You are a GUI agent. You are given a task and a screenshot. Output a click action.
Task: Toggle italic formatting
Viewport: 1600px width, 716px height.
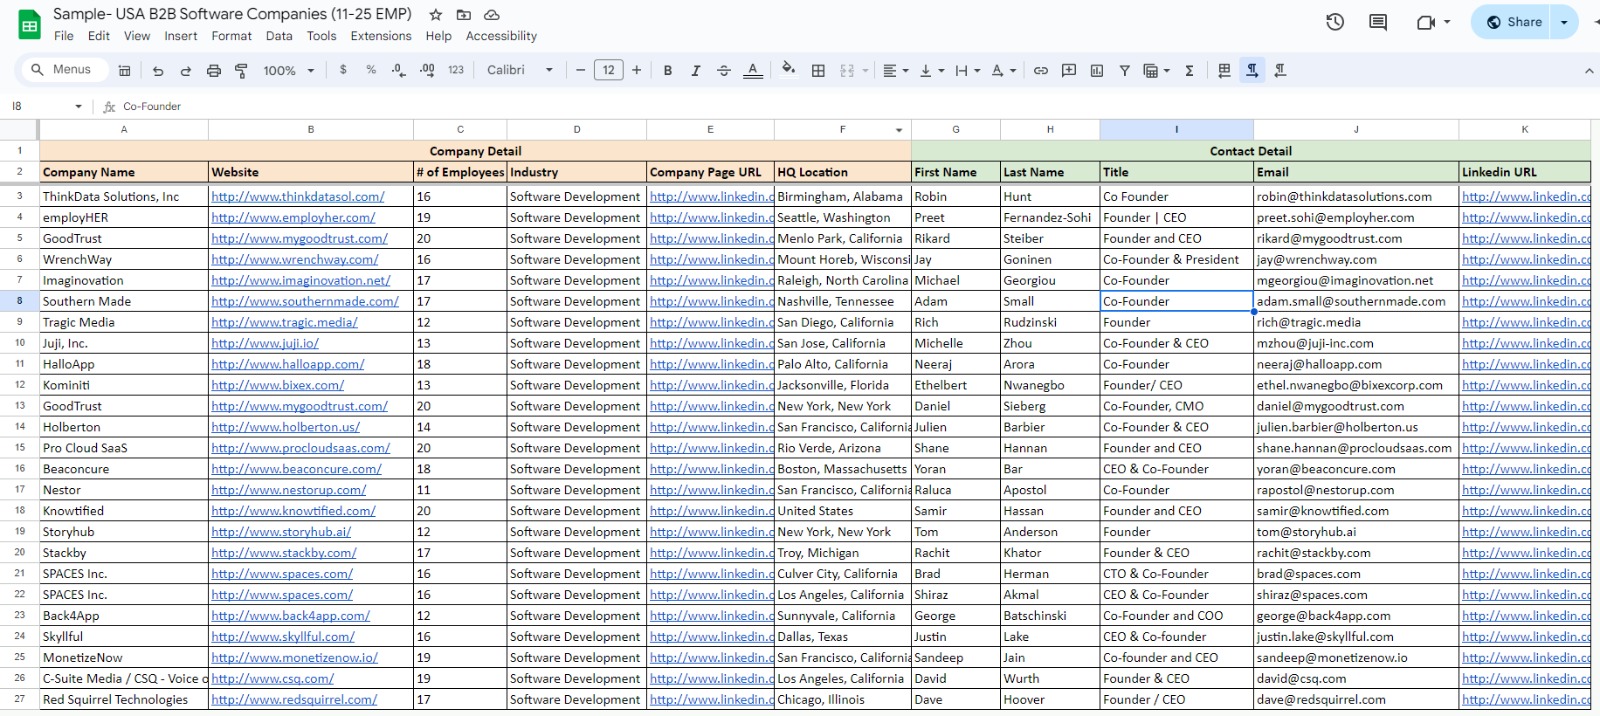click(x=696, y=70)
